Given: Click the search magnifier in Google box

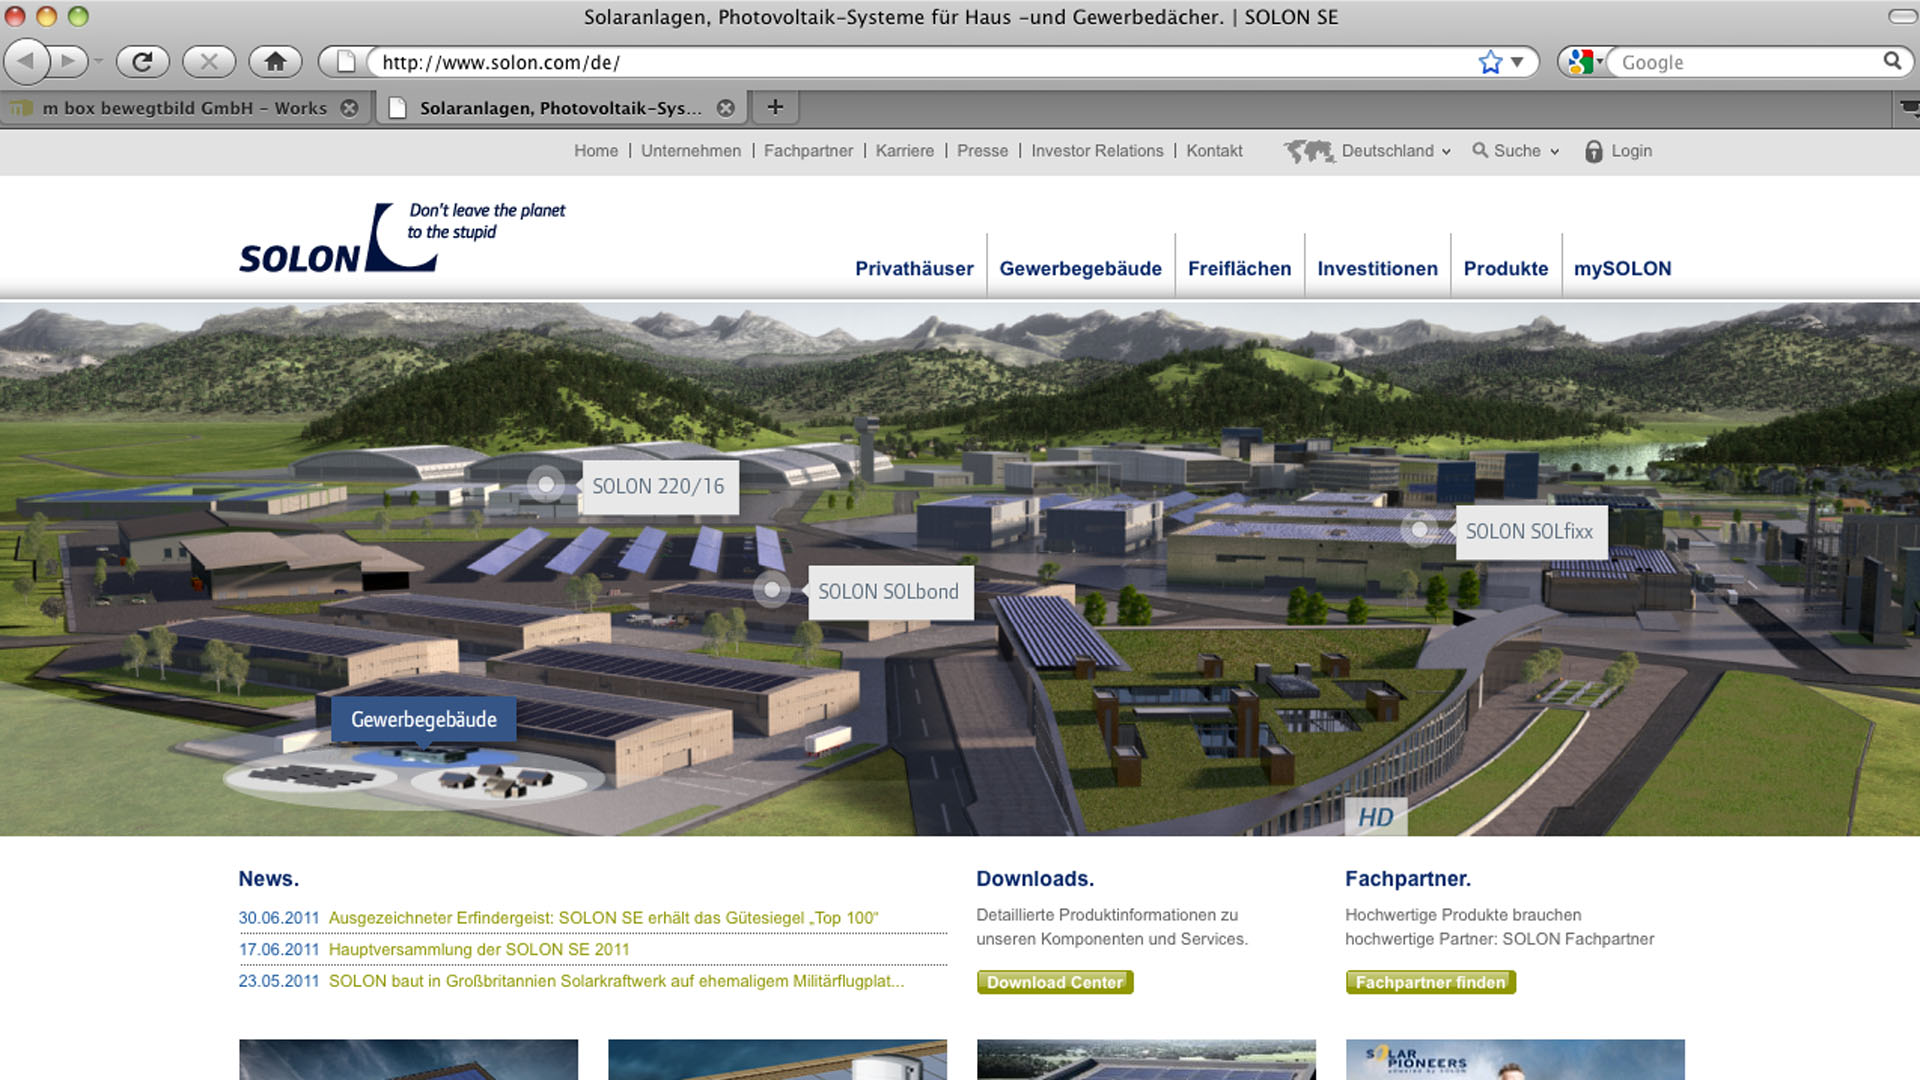Looking at the screenshot, I should pyautogui.click(x=1891, y=61).
